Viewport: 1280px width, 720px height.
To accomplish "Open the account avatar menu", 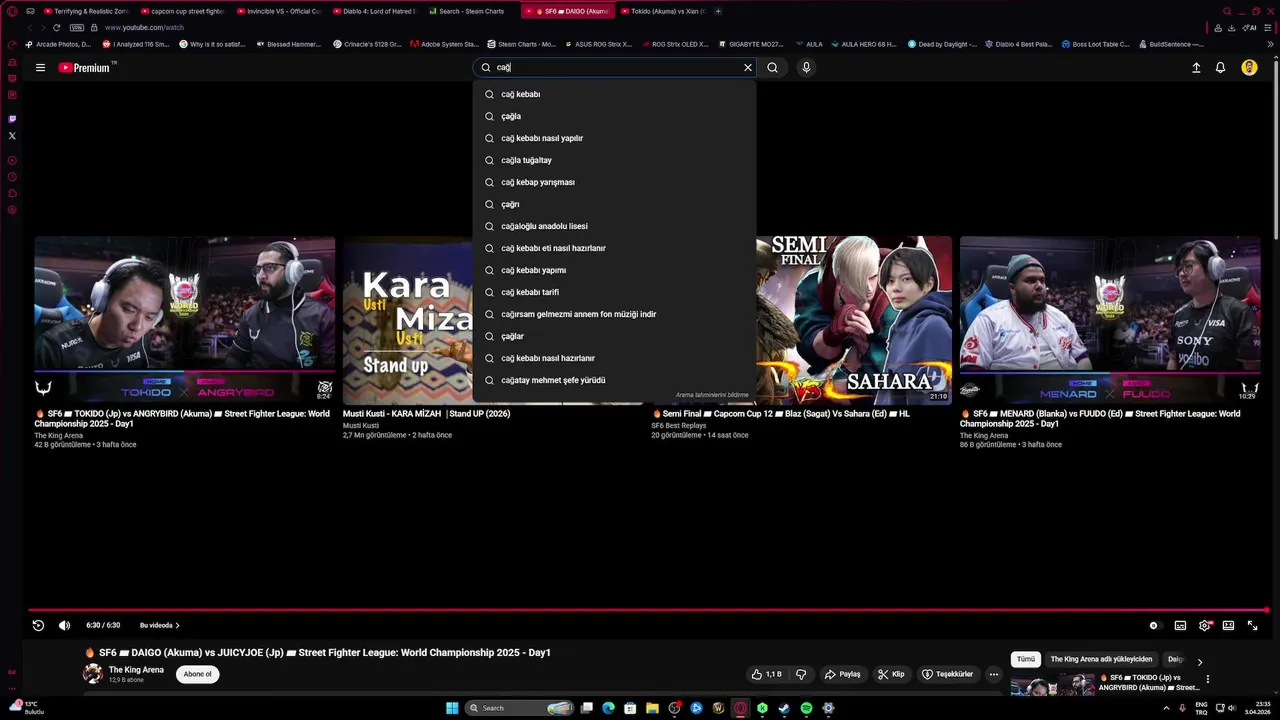I will (1249, 67).
